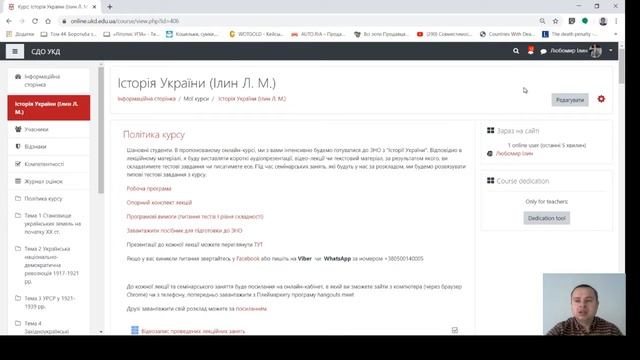Open the Chrome profile icon
This screenshot has height=360, width=640.
pos(603,21)
